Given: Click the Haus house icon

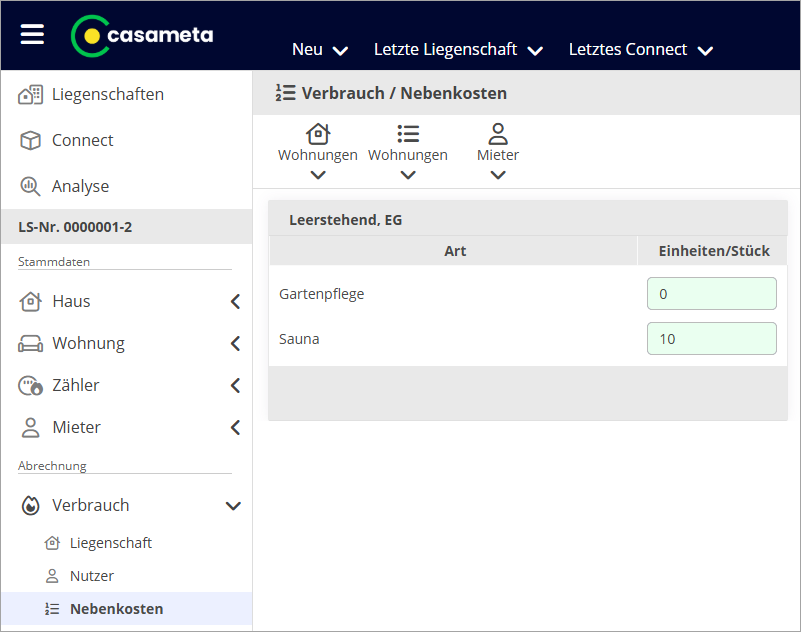Looking at the screenshot, I should coord(30,301).
